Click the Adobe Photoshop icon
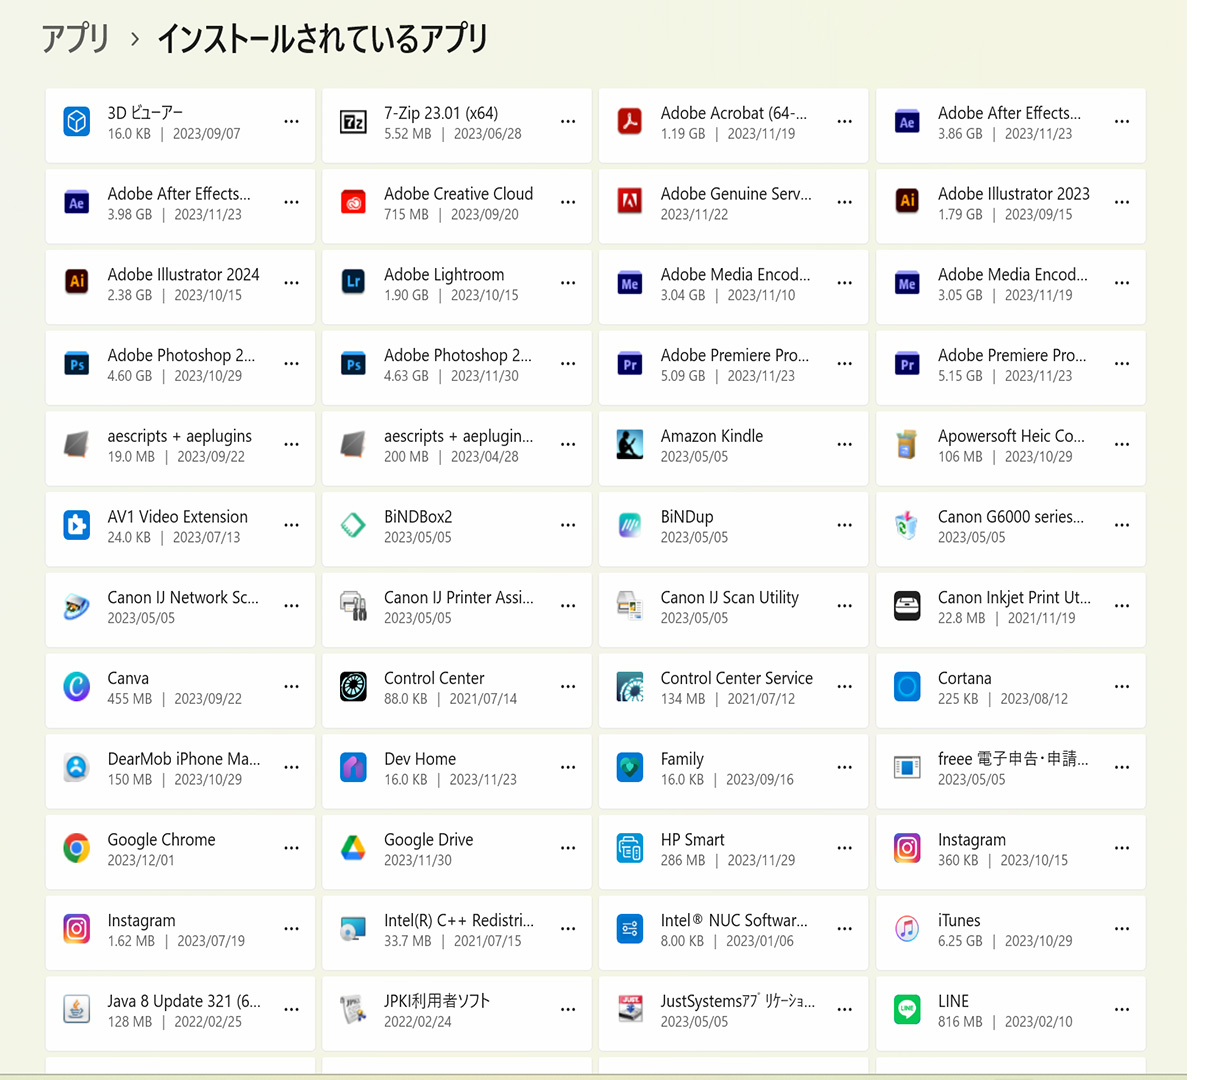The width and height of the screenshot is (1223, 1080). 76,364
